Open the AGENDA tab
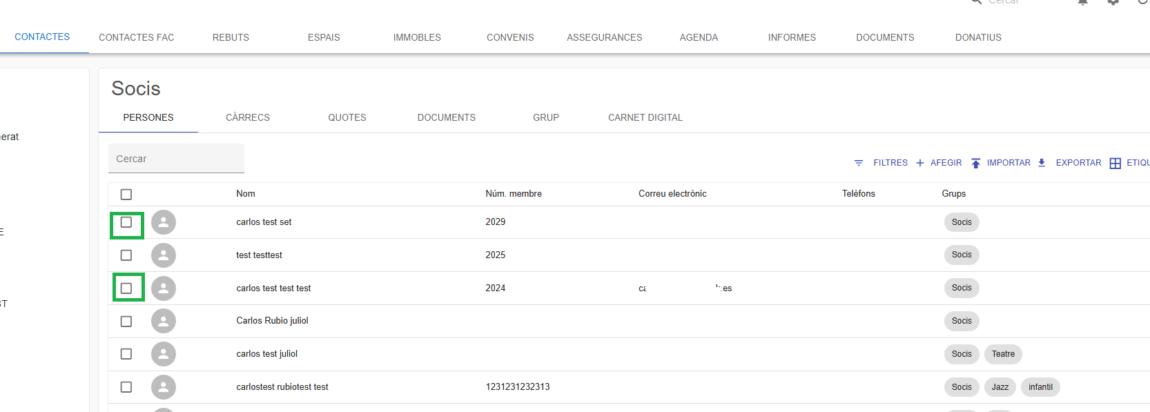The width and height of the screenshot is (1150, 412). [698, 37]
